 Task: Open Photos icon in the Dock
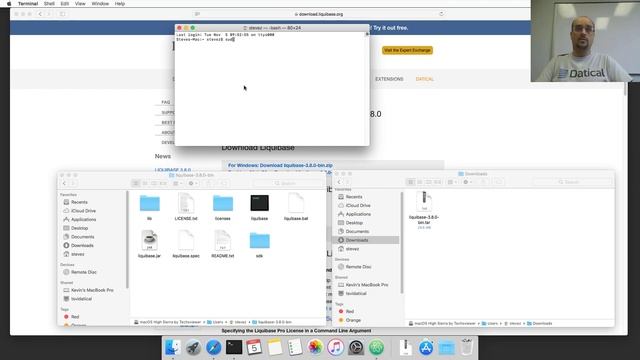point(315,347)
